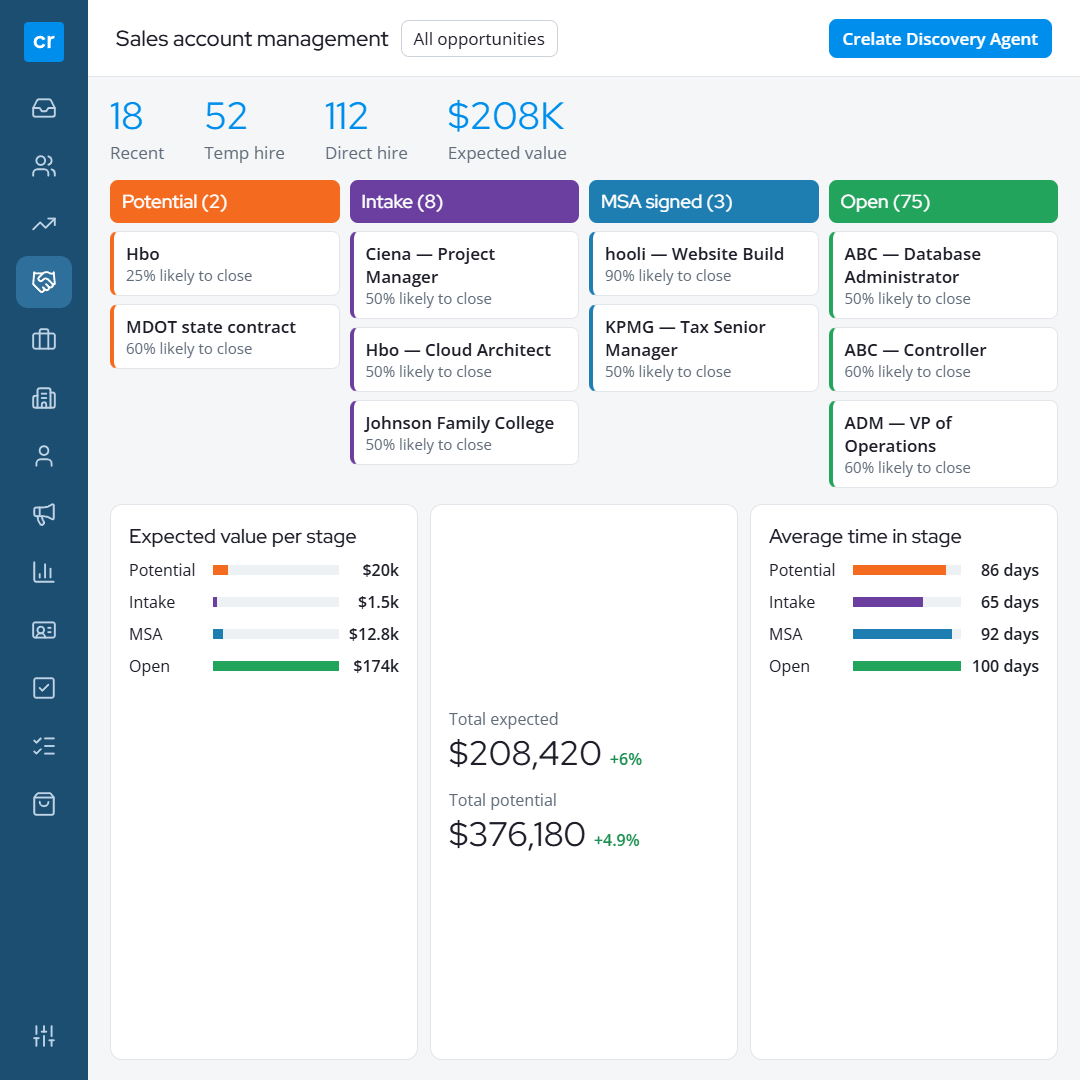Open the single-person sidebar icon
Viewport: 1080px width, 1080px height.
click(x=43, y=456)
